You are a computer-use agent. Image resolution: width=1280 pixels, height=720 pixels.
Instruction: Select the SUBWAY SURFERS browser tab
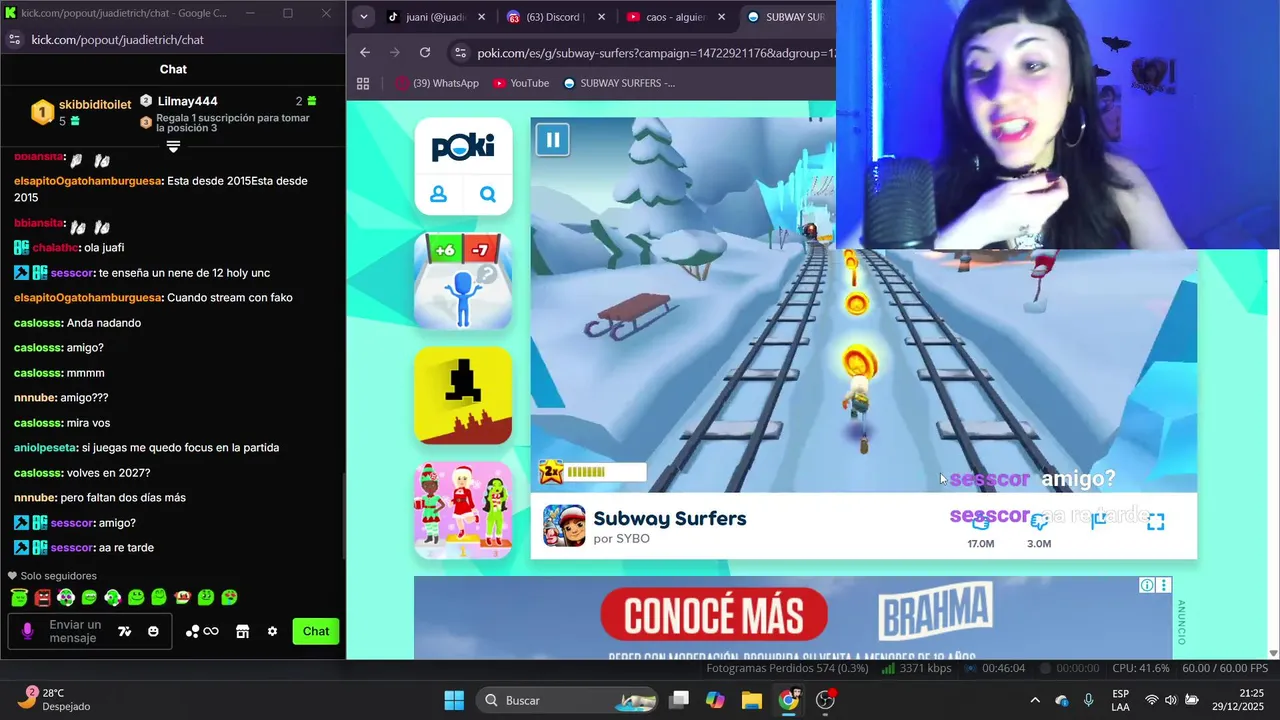pos(786,17)
